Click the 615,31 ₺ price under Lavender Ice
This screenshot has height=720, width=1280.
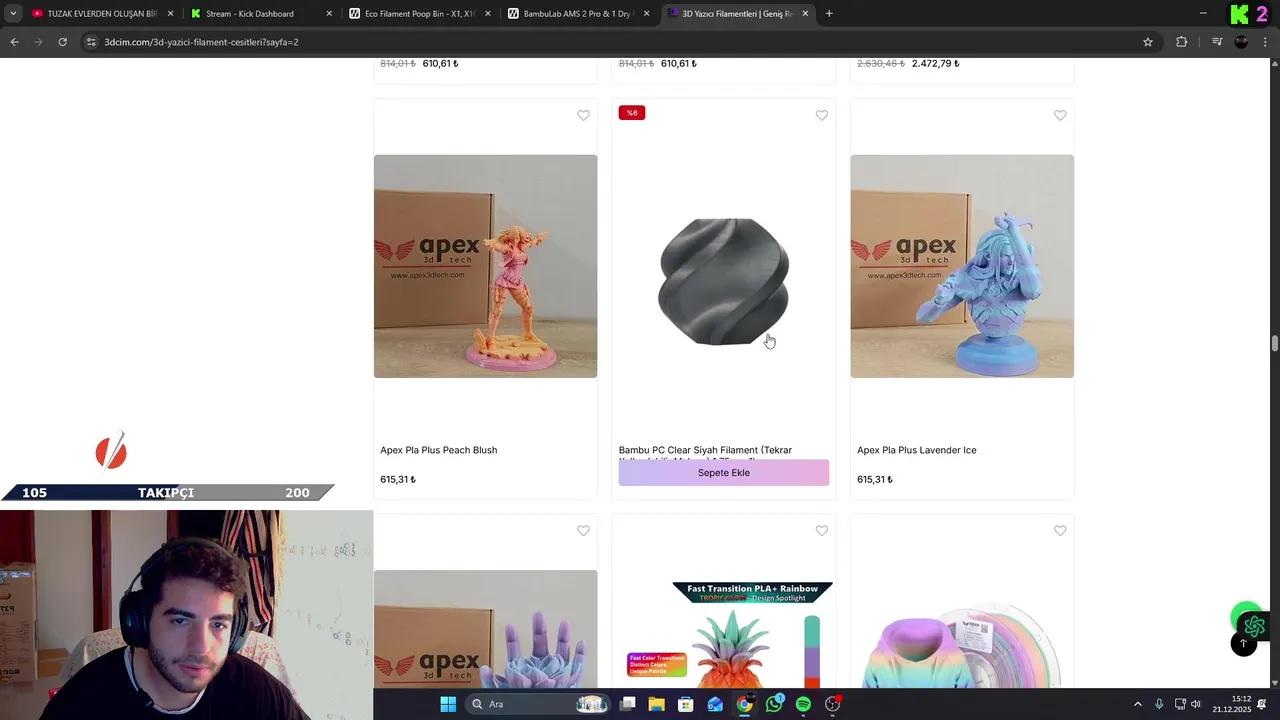(x=875, y=479)
